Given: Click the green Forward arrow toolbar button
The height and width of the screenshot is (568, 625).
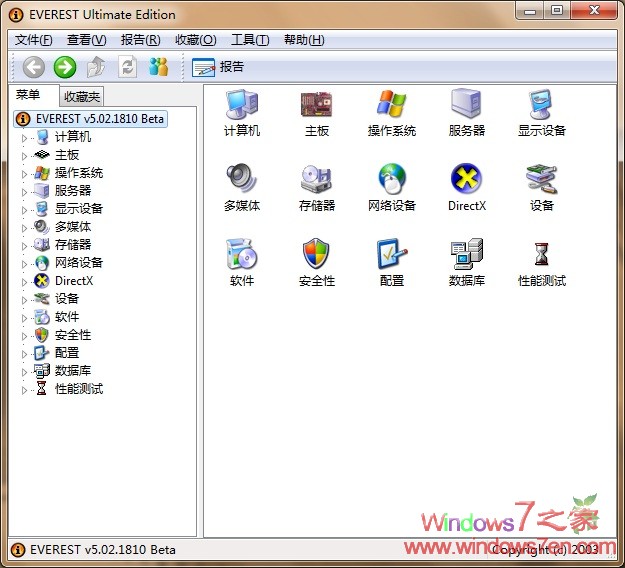Looking at the screenshot, I should (x=65, y=67).
